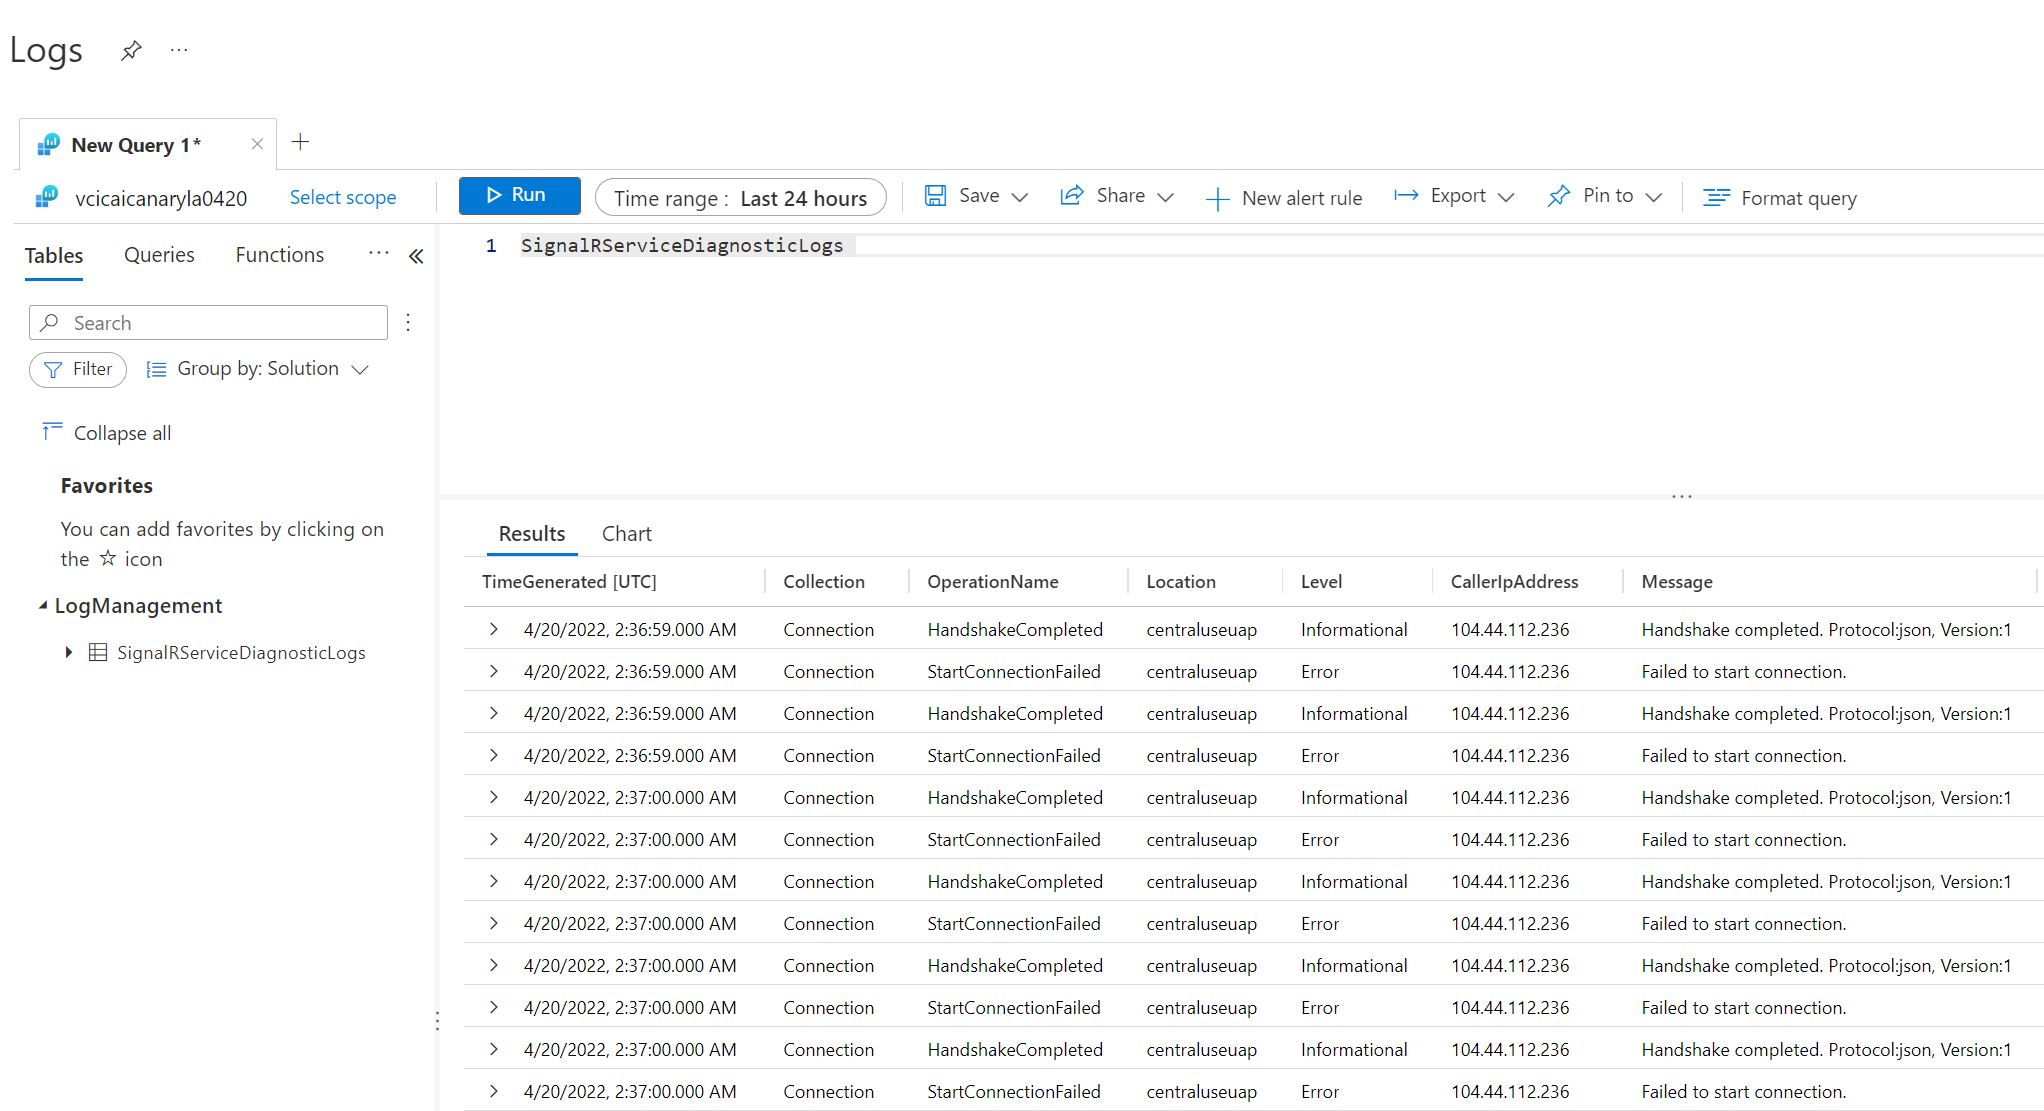The image size is (2044, 1111).
Task: Open the search box ellipsis options
Action: 408,322
